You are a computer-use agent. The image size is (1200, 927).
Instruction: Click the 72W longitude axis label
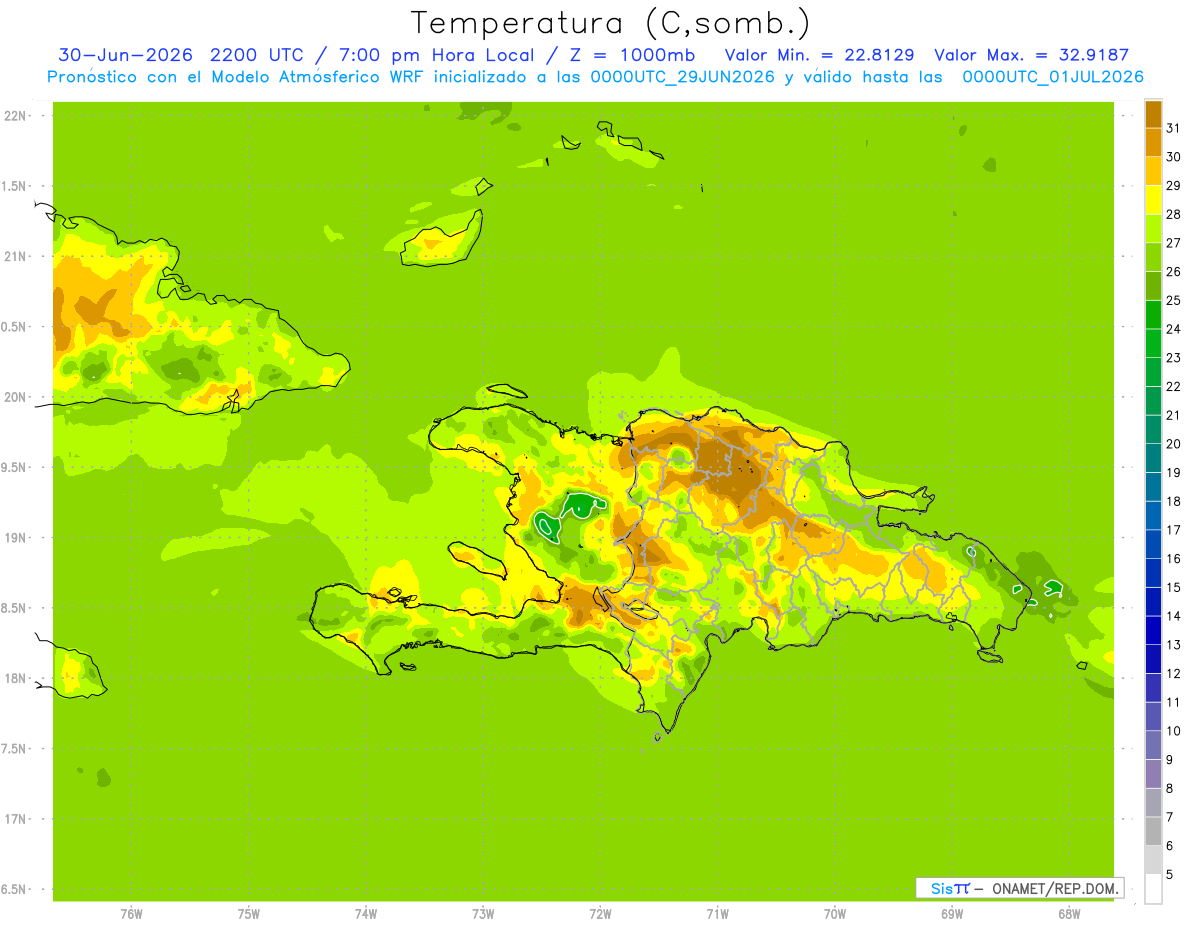(x=600, y=914)
